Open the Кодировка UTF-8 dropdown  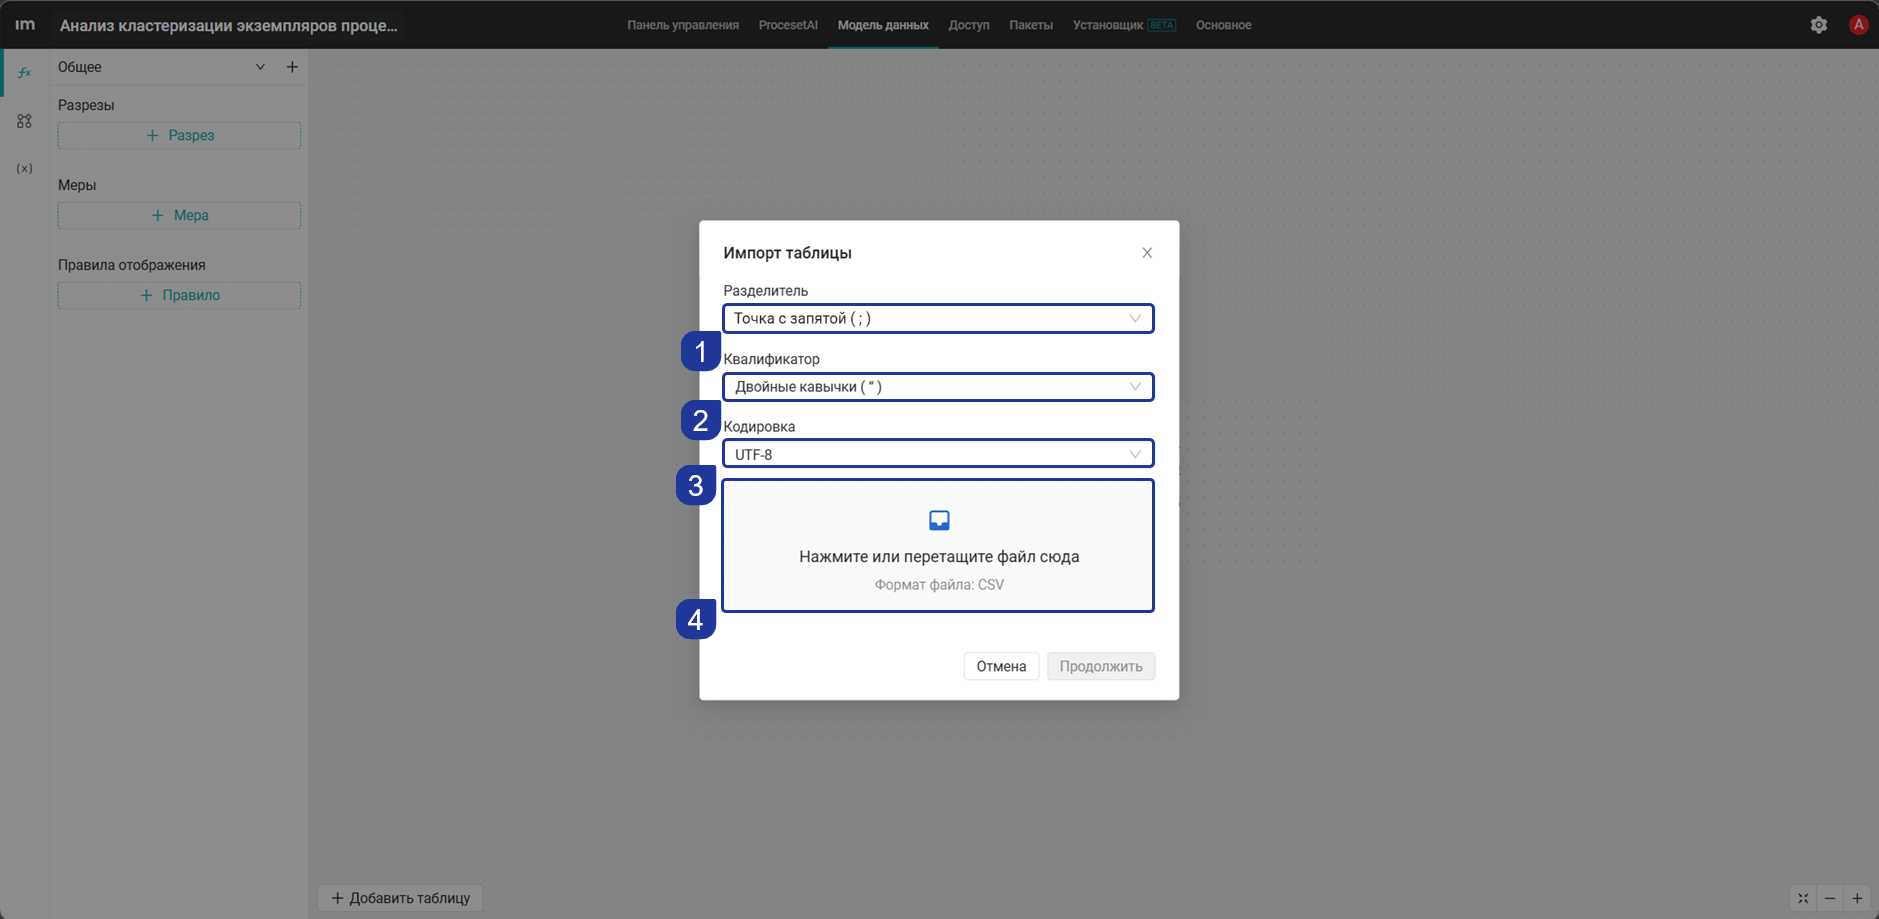tap(938, 454)
